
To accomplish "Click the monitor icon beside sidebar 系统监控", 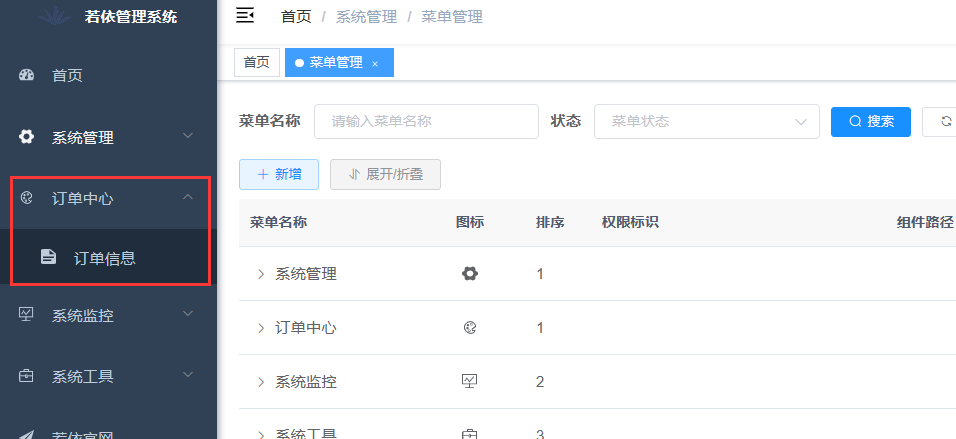I will [26, 315].
